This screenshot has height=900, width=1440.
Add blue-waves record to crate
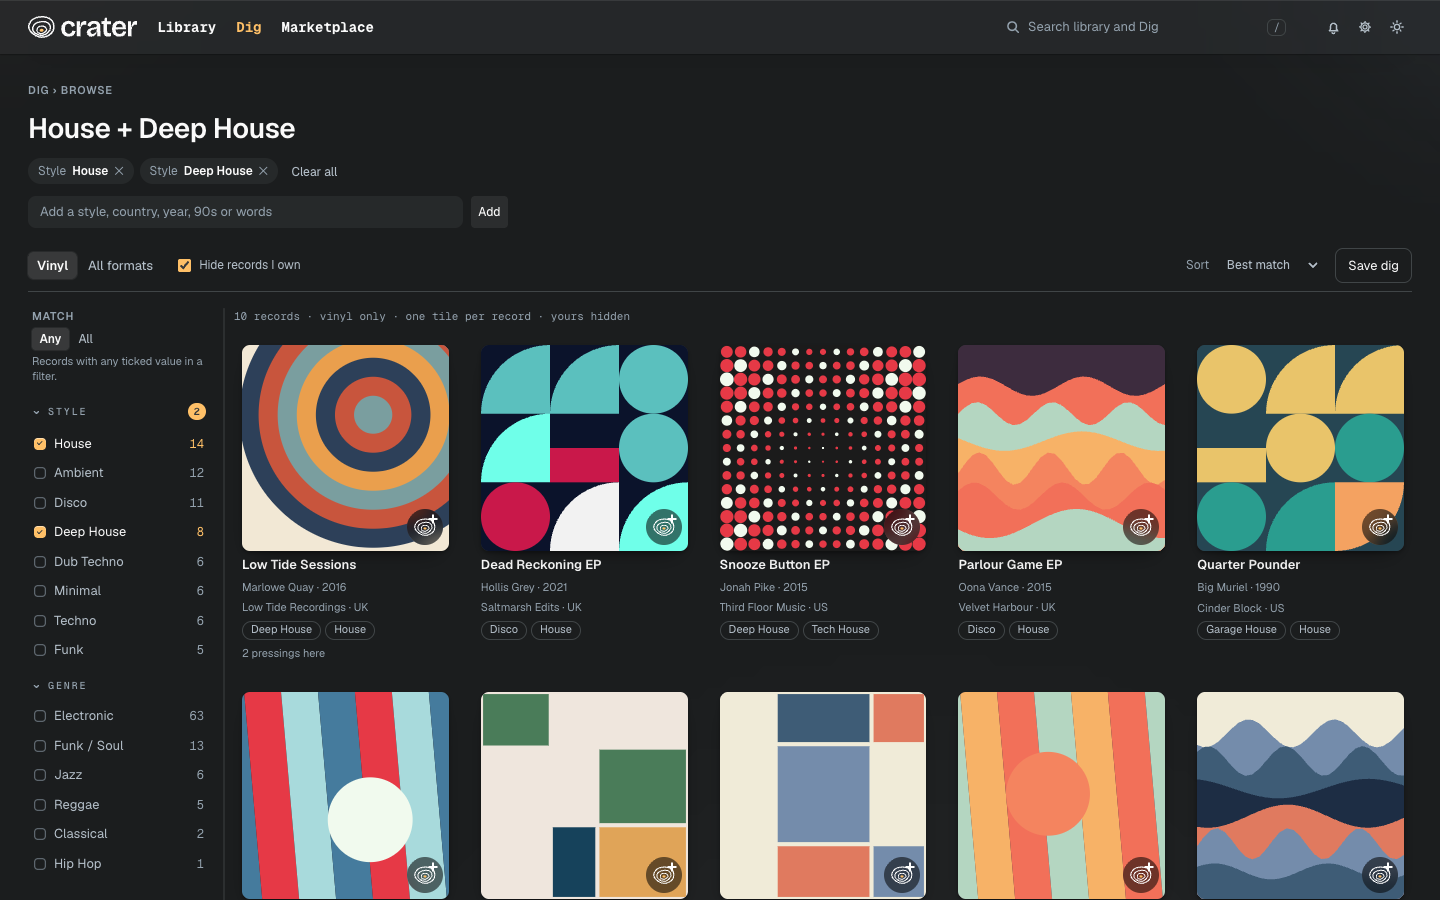tap(1380, 874)
